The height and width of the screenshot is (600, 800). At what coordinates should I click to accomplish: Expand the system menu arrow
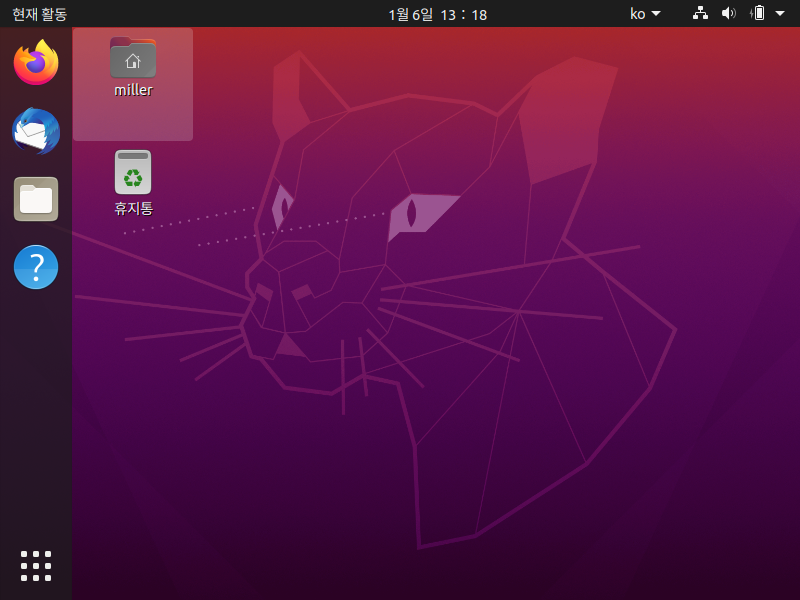pos(780,14)
